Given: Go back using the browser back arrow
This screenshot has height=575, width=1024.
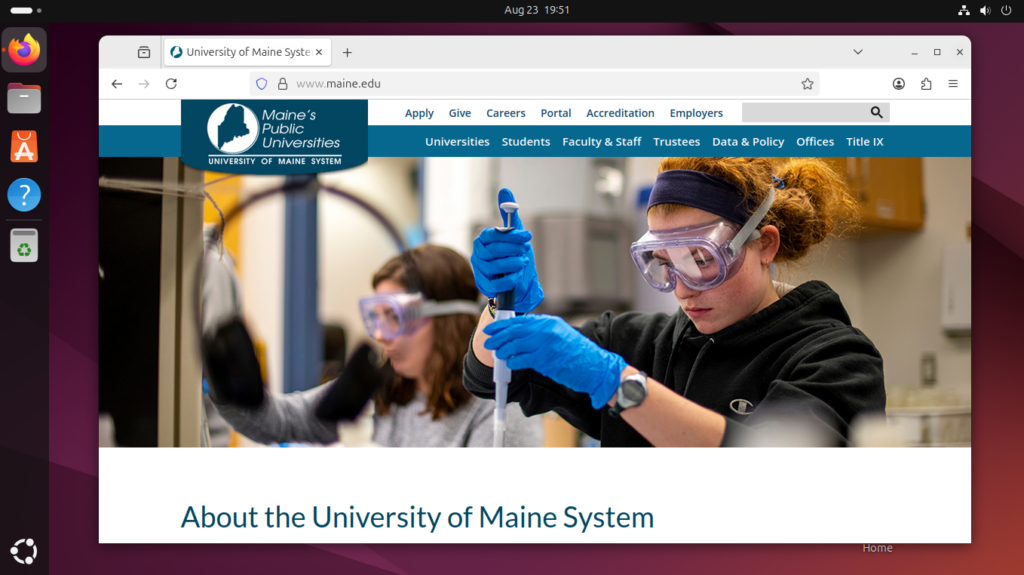Looking at the screenshot, I should pos(117,84).
